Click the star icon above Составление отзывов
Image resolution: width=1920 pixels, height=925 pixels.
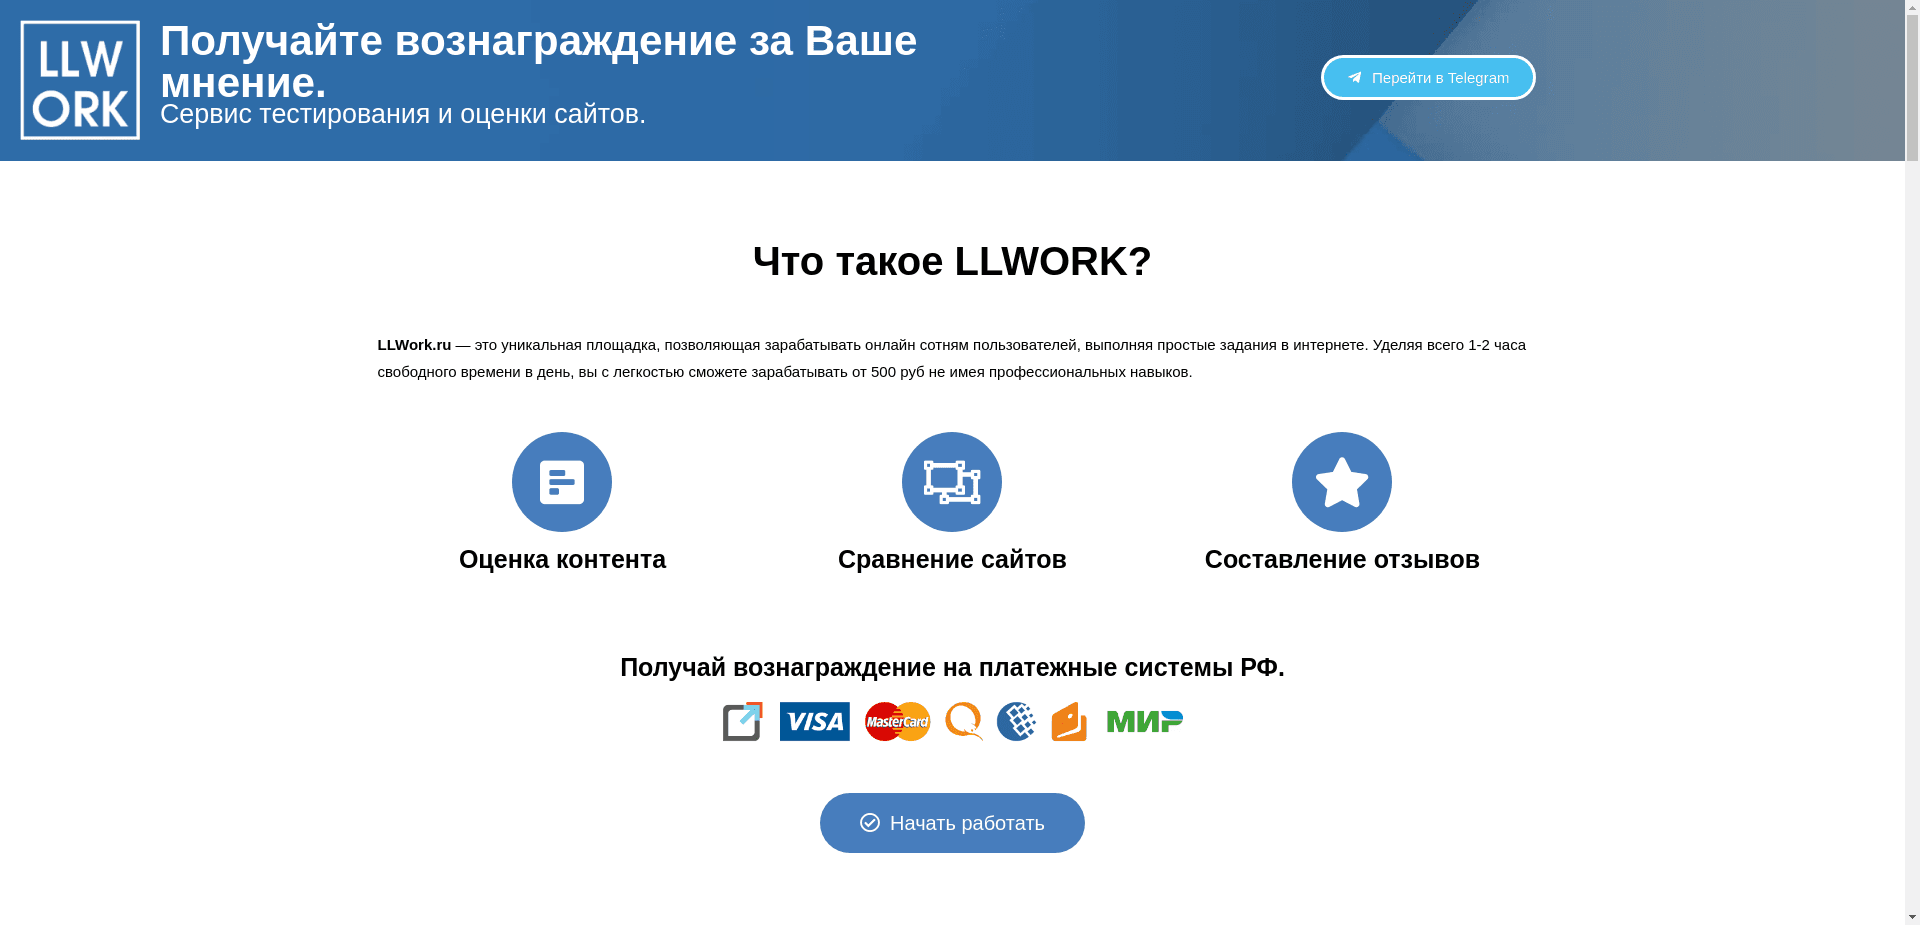(x=1341, y=481)
